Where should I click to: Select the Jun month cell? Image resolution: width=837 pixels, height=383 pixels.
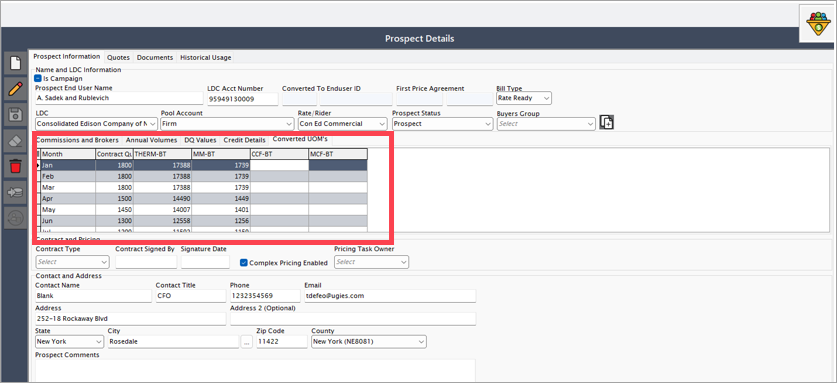(68, 221)
